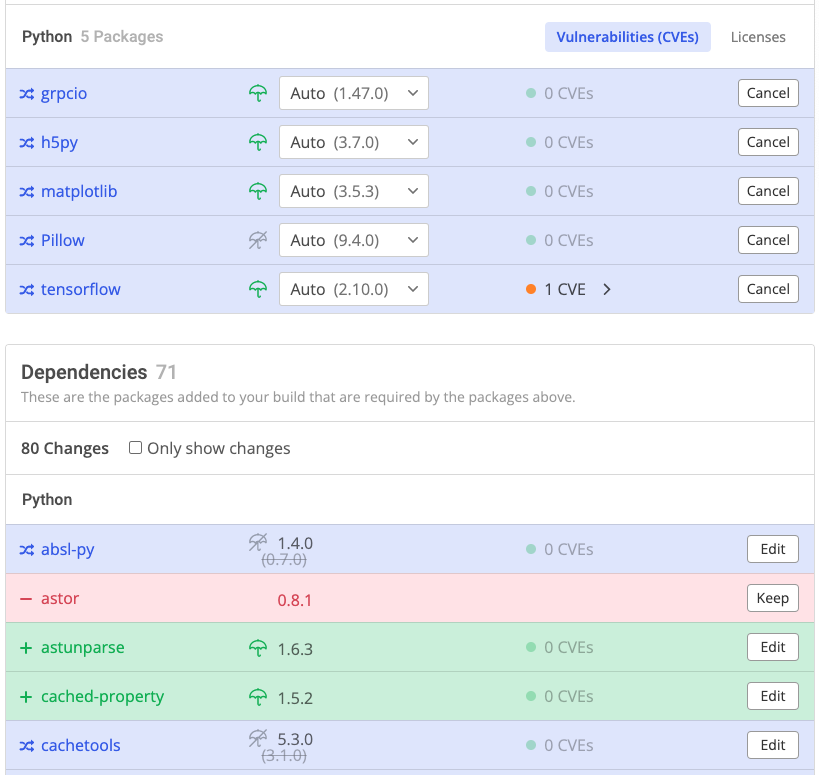Open the version dropdown for Pillow
Screen dimensions: 819x775
click(353, 240)
